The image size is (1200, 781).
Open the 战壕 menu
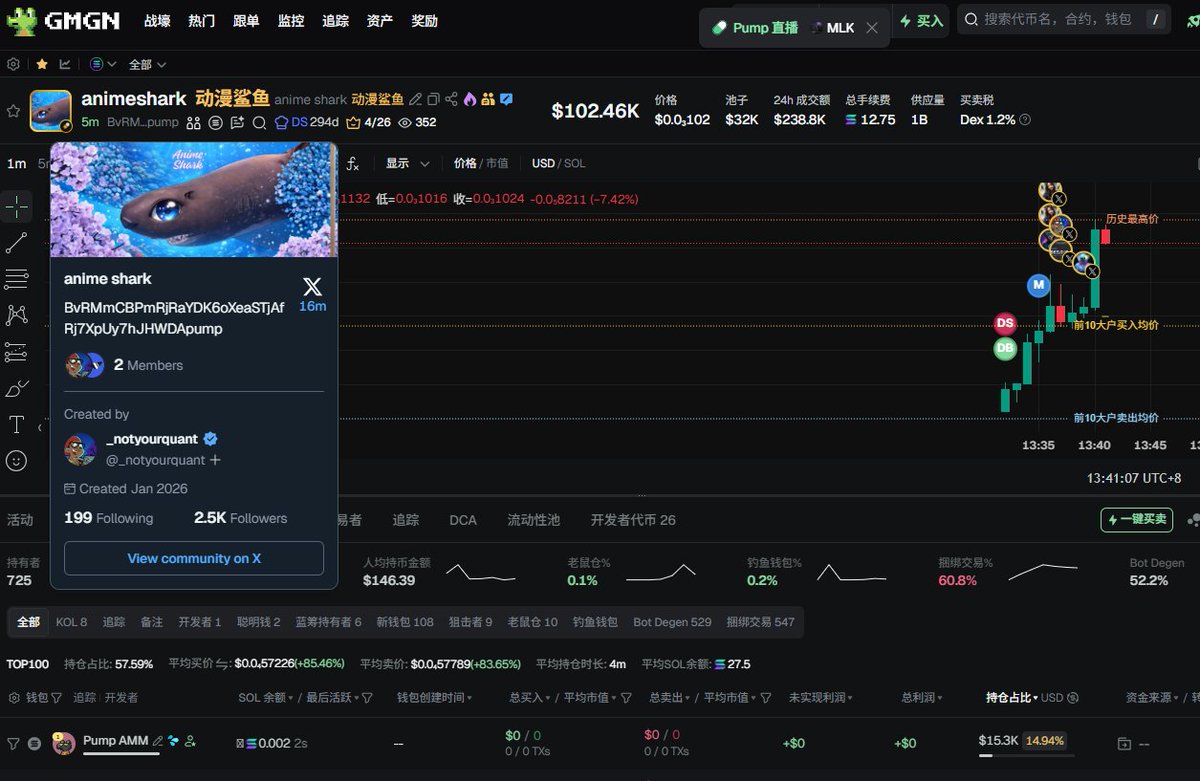pos(157,20)
